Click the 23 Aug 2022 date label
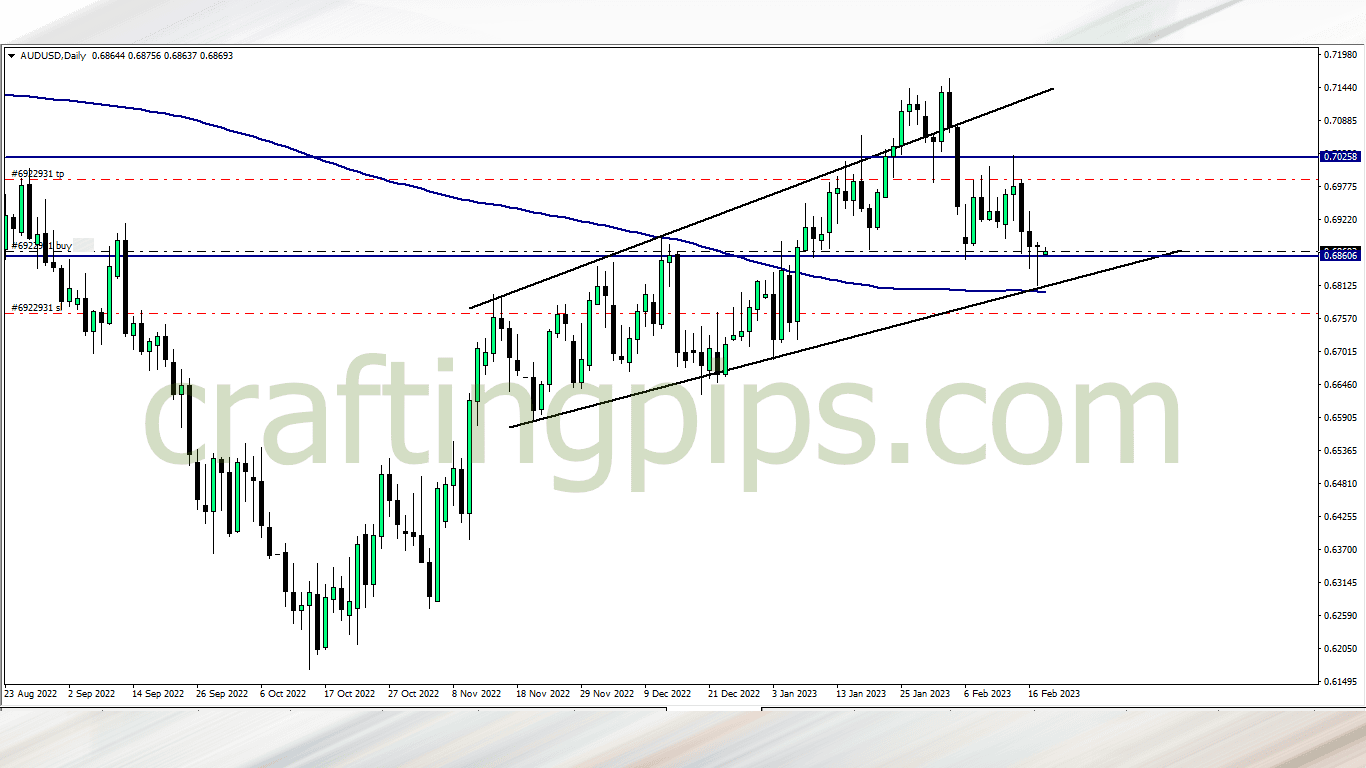 pos(32,693)
